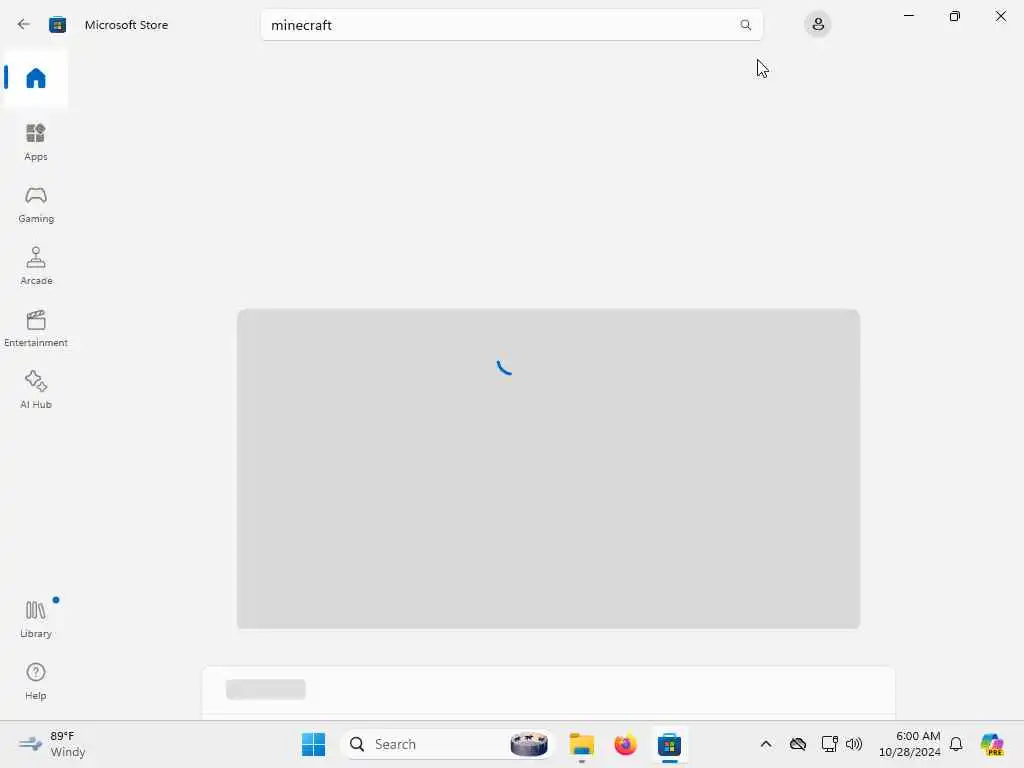Open the Windows Start menu
1024x768 pixels.
pos(313,744)
